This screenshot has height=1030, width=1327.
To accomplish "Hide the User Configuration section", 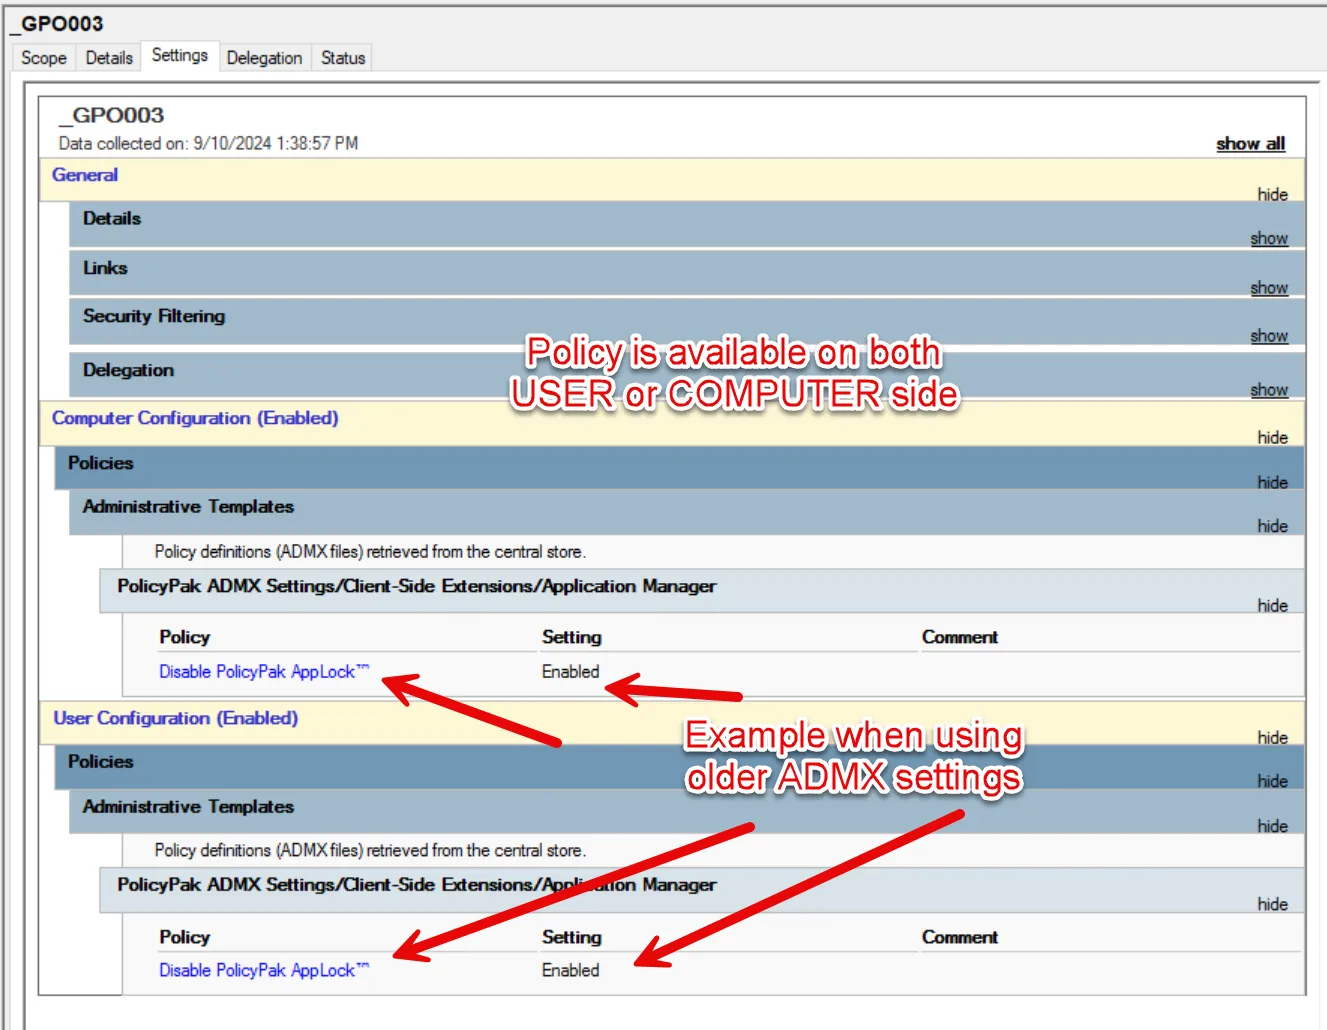I will pos(1272,737).
